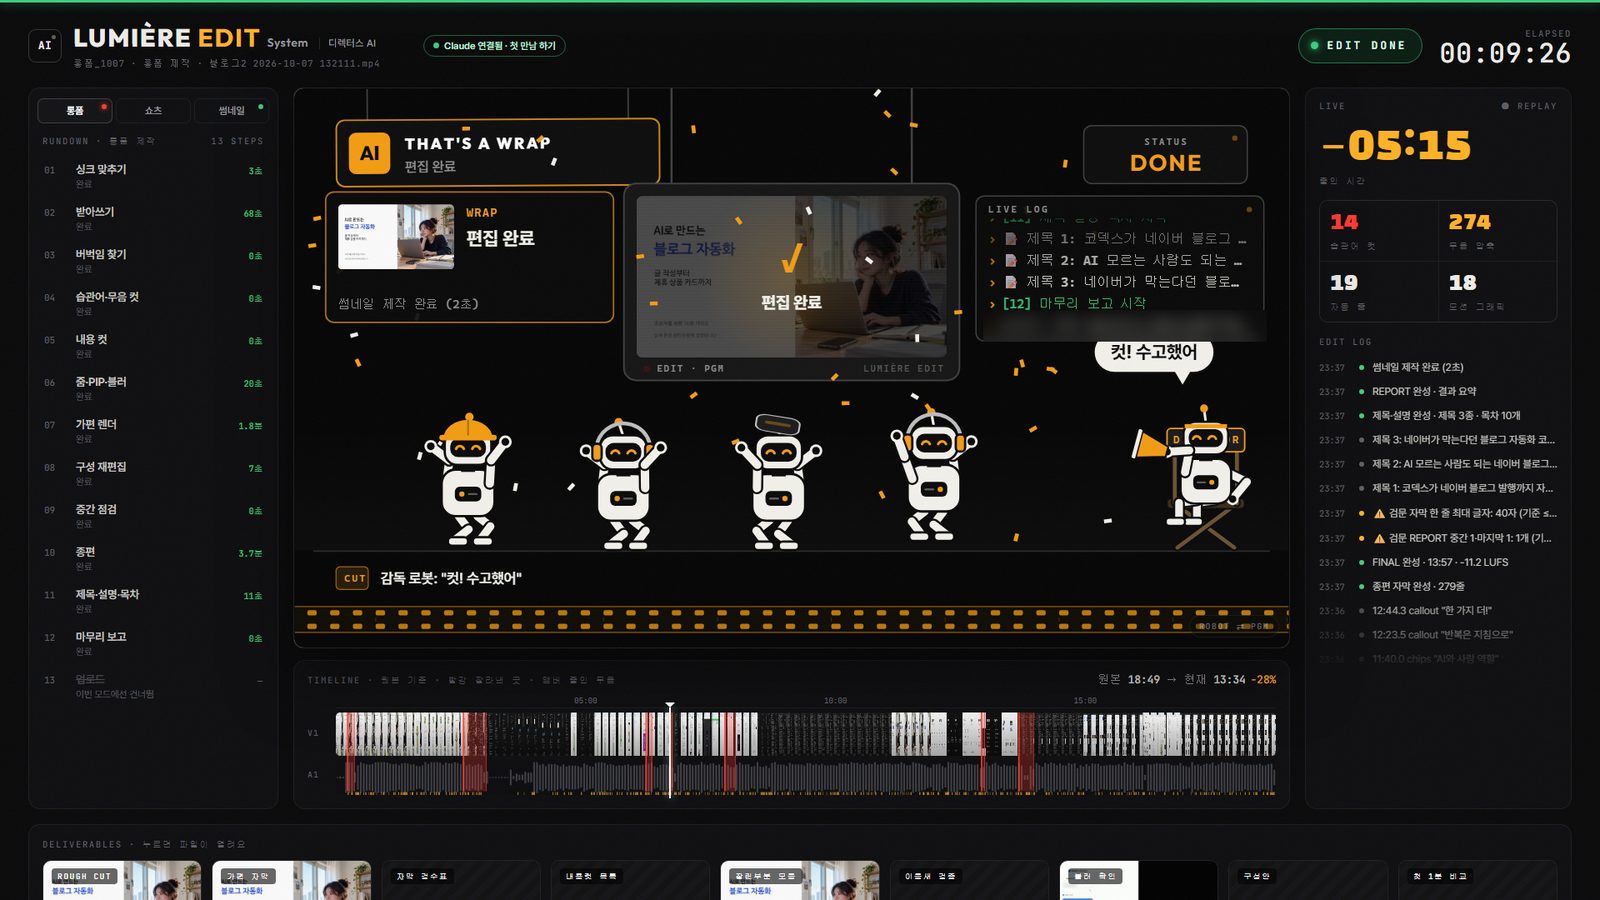The width and height of the screenshot is (1600, 900).
Task: Select the 13 업로드 skipped step
Action: (153, 686)
